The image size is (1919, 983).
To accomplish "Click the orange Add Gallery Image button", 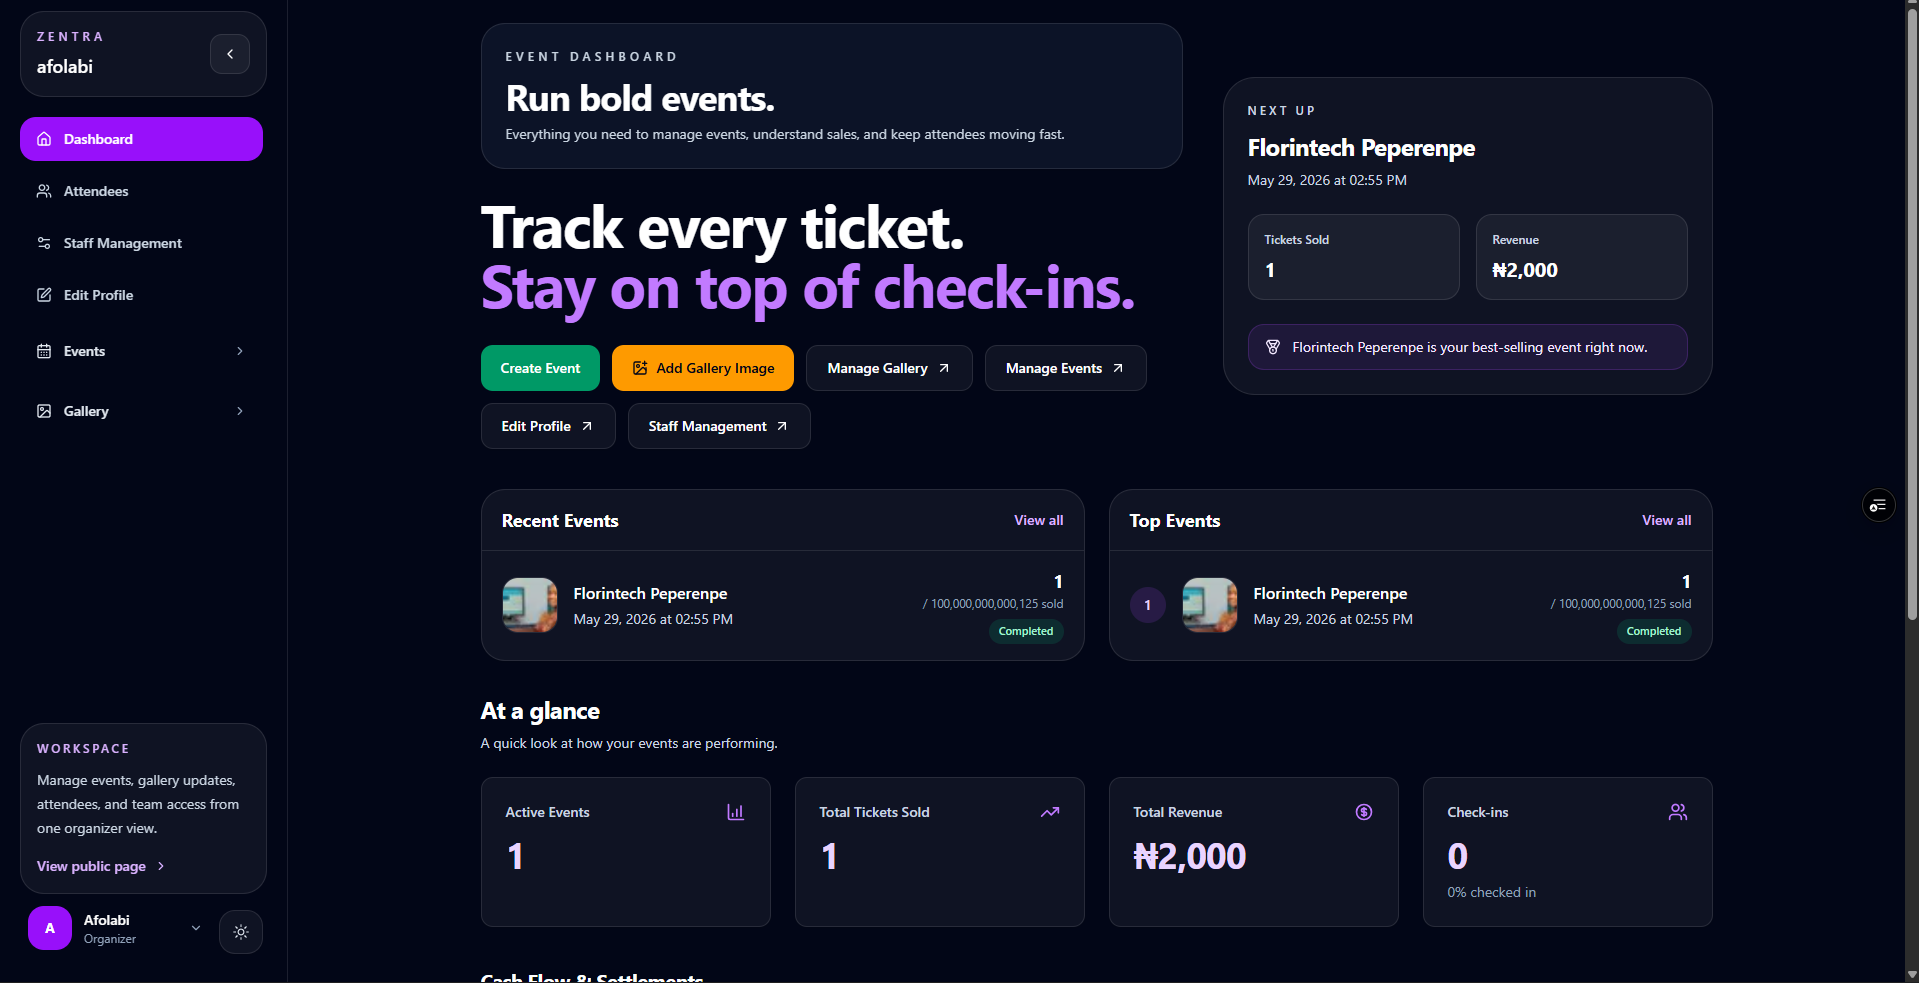I will coord(703,368).
